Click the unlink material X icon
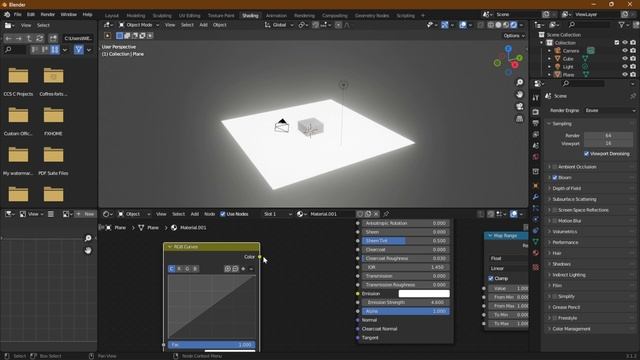The height and width of the screenshot is (360, 640). coord(376,214)
